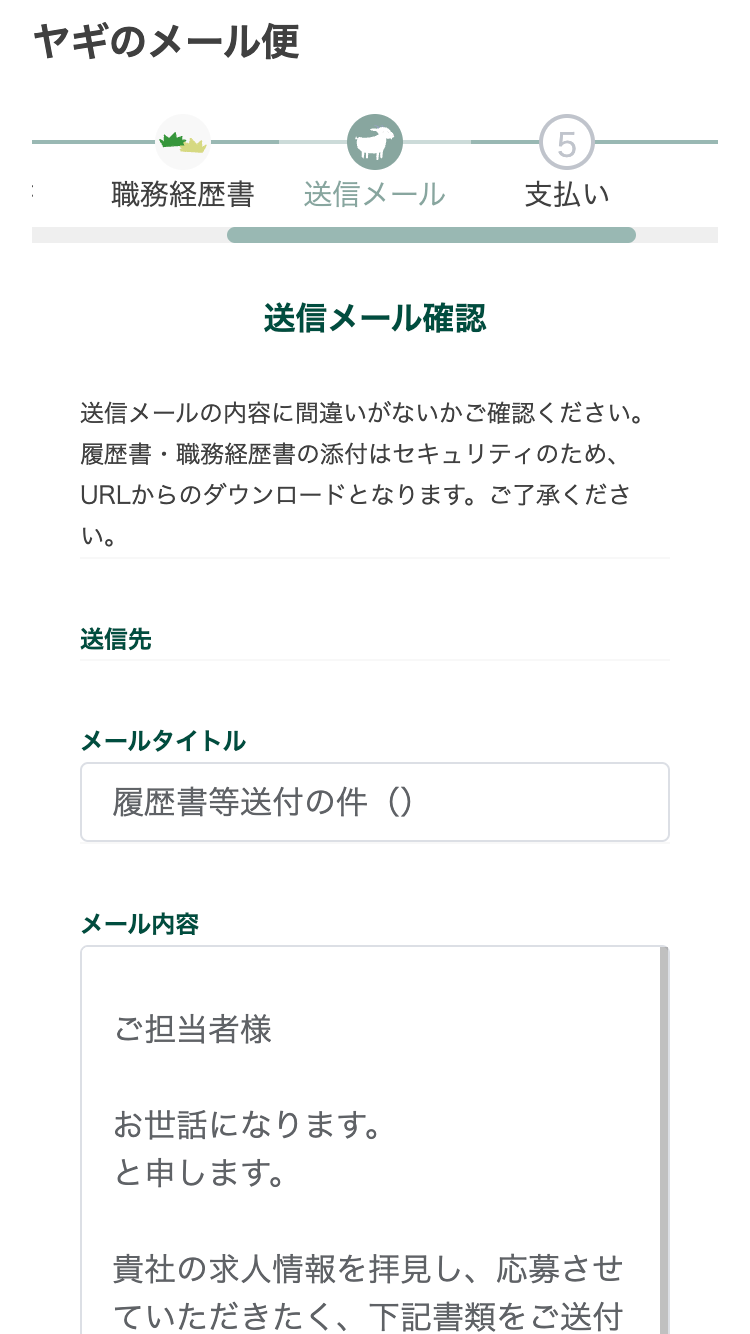The height and width of the screenshot is (1334, 750).
Task: Click the メールタイトル label
Action: coord(163,741)
